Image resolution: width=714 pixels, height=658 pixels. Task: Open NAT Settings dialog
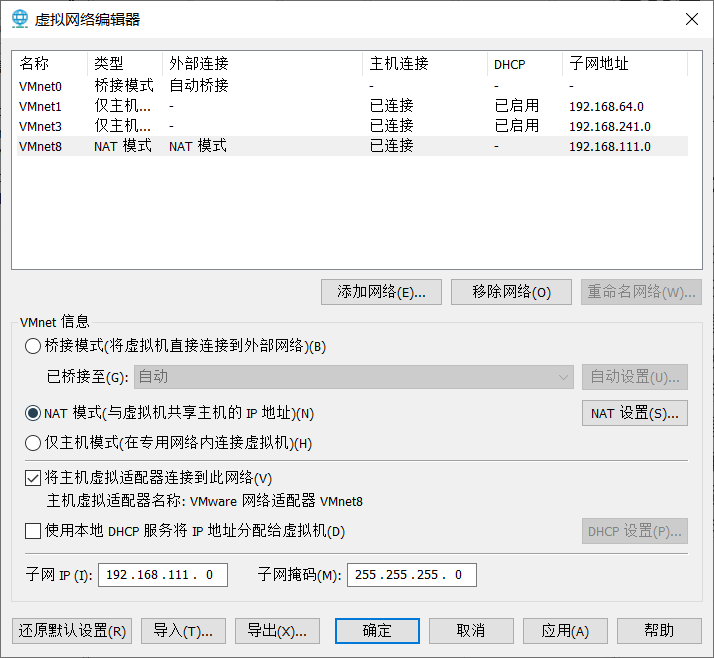coord(634,413)
